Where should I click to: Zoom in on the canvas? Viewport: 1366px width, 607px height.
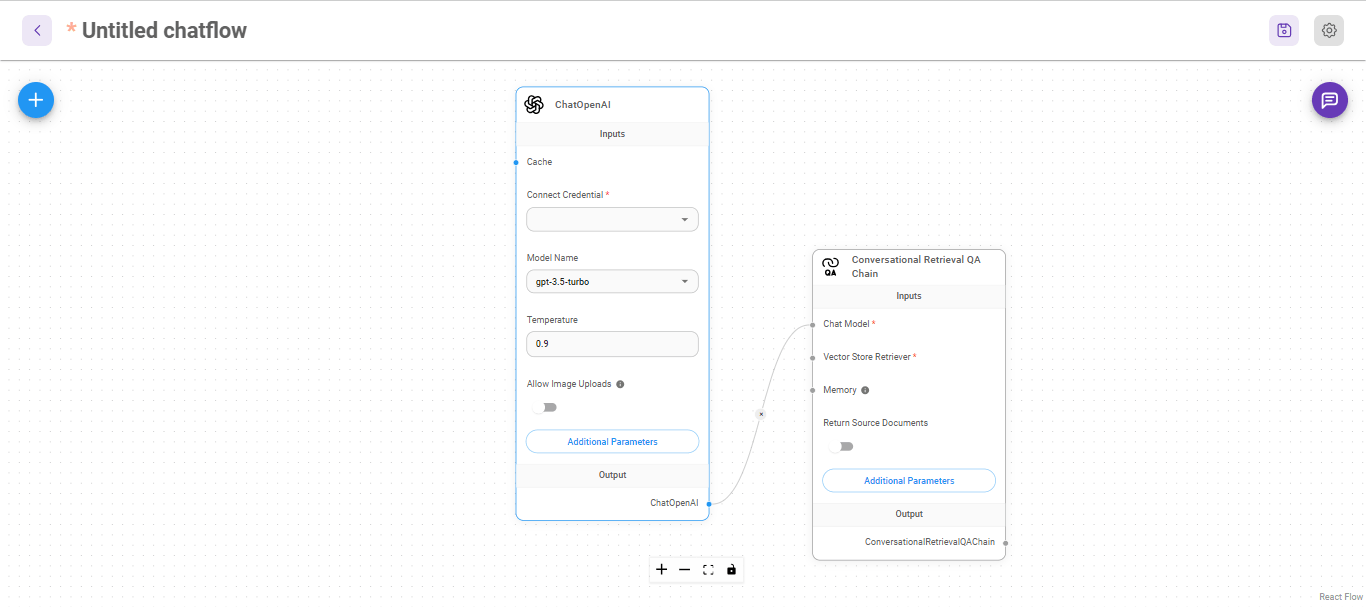click(x=661, y=570)
